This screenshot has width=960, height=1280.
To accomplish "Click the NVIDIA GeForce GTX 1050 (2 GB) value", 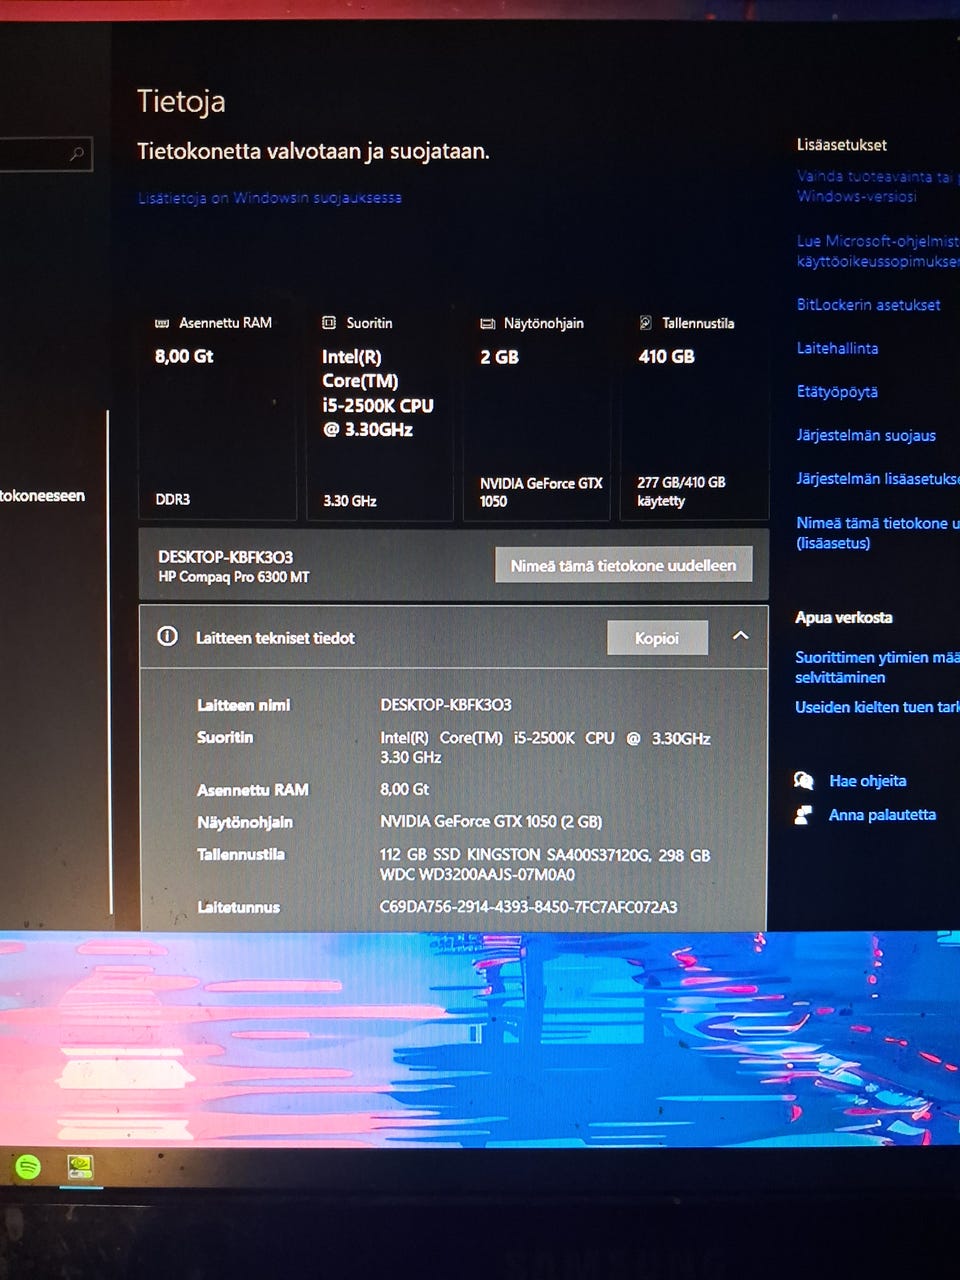I will click(491, 821).
